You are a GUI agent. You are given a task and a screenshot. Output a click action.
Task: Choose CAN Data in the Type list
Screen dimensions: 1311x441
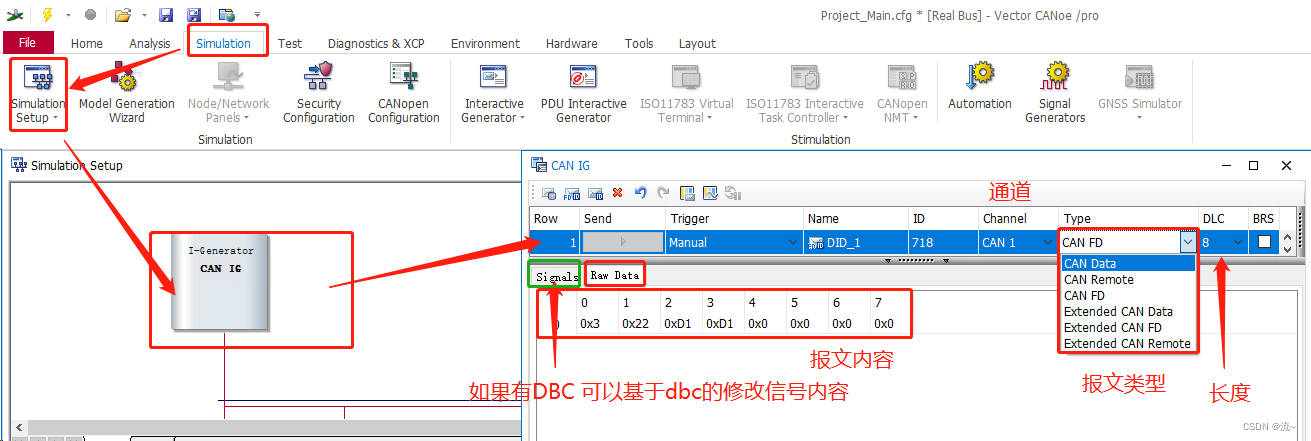pos(1128,264)
